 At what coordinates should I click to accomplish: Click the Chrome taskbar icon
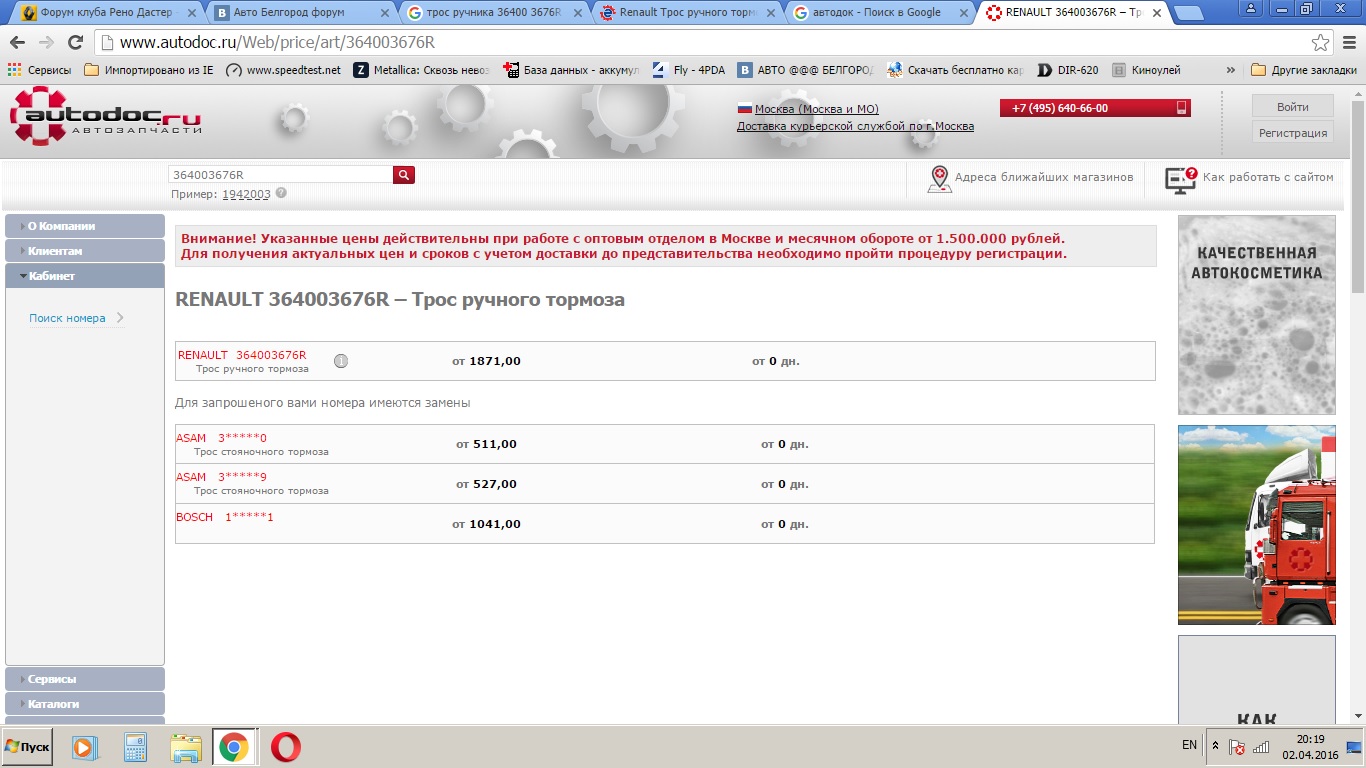tap(234, 747)
